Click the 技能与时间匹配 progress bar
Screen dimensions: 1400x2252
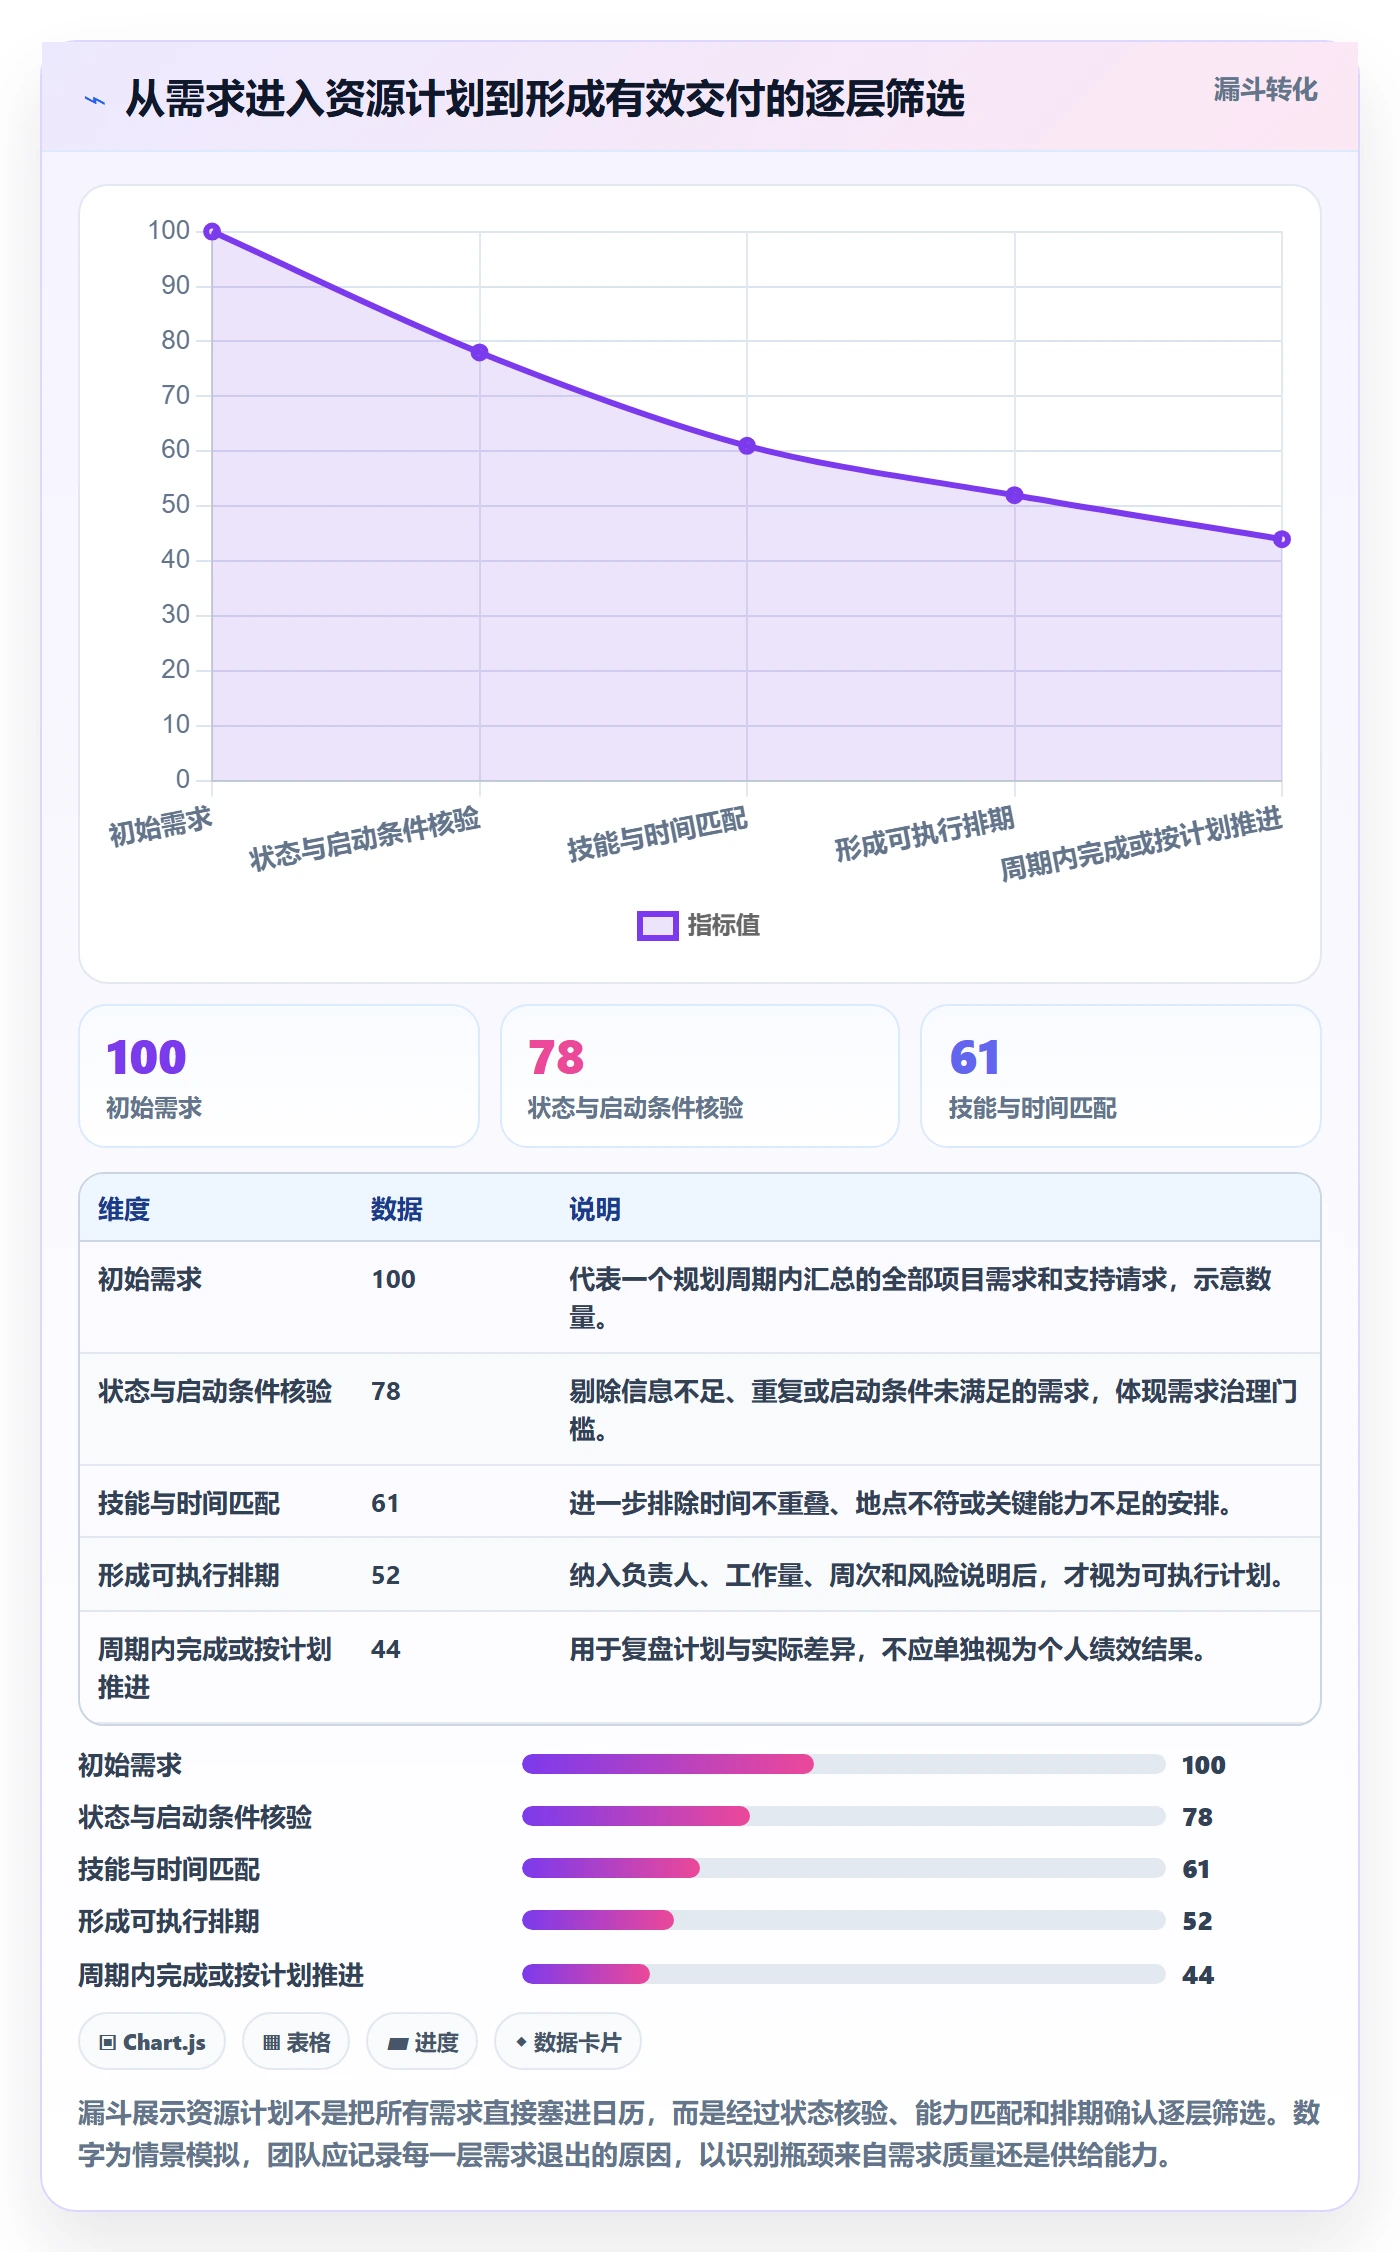(x=843, y=1868)
